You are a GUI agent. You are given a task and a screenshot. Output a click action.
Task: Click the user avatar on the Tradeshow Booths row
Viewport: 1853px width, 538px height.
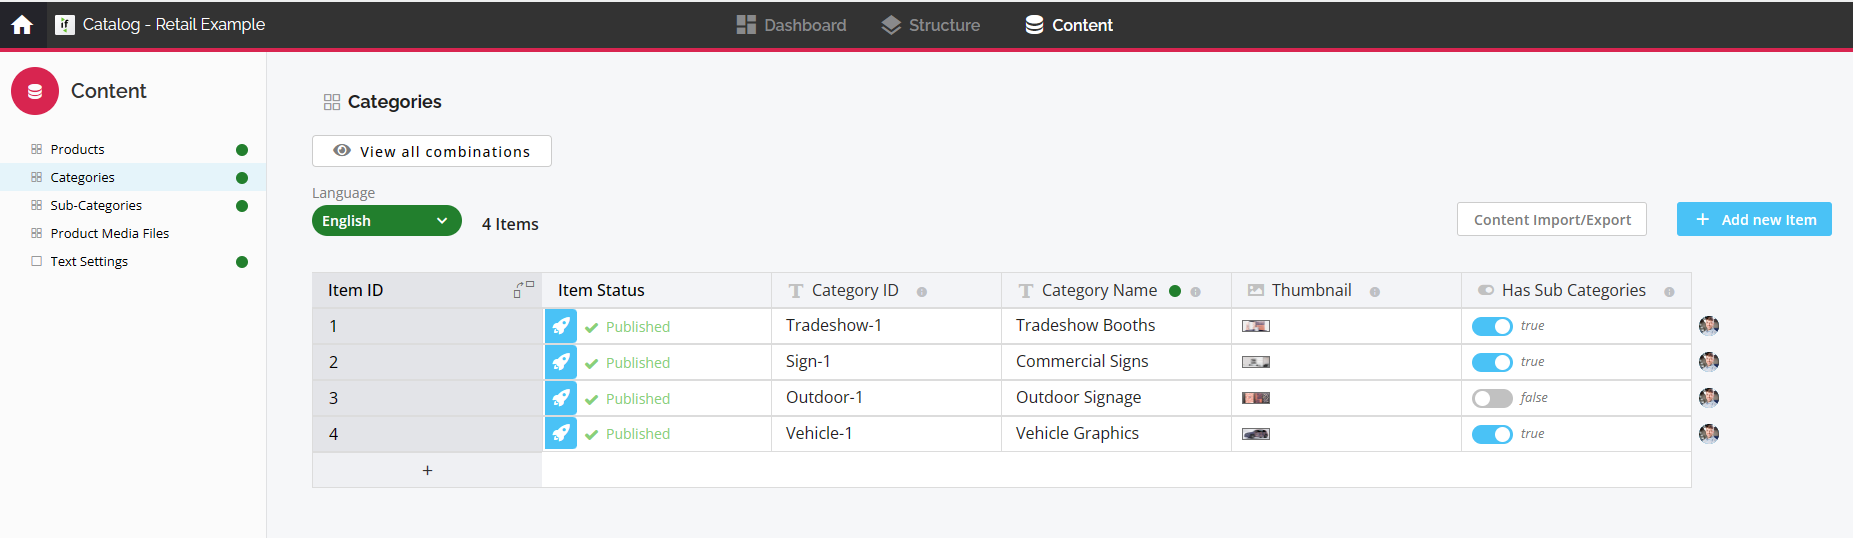pos(1709,326)
